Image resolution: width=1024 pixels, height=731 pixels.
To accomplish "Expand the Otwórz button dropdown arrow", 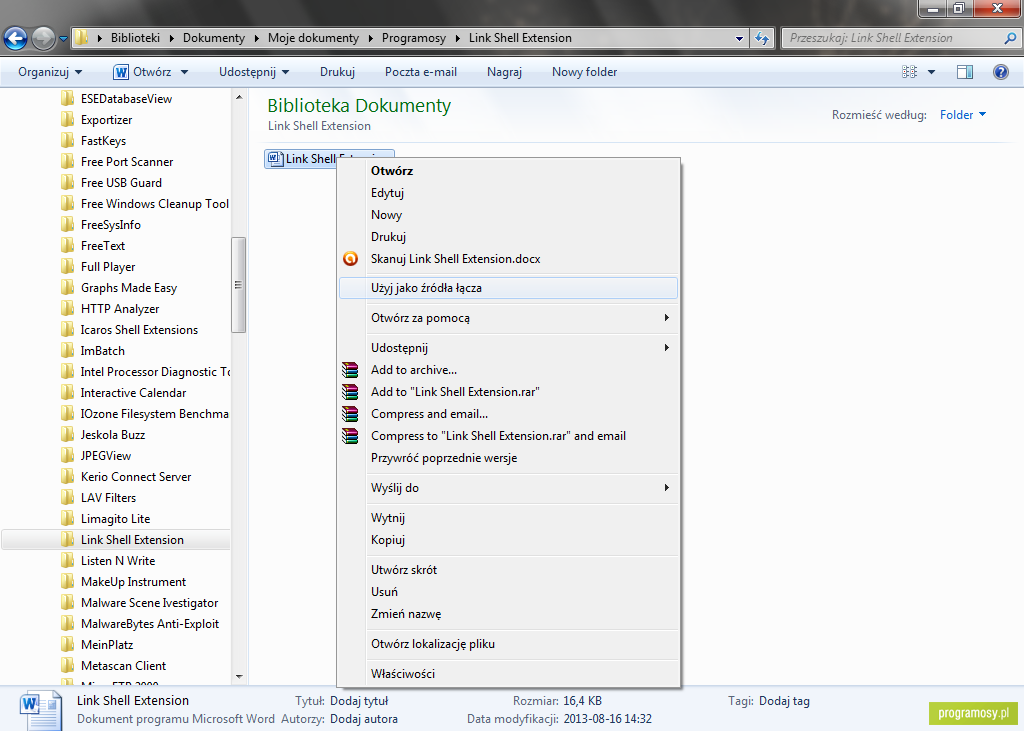I will click(x=184, y=72).
